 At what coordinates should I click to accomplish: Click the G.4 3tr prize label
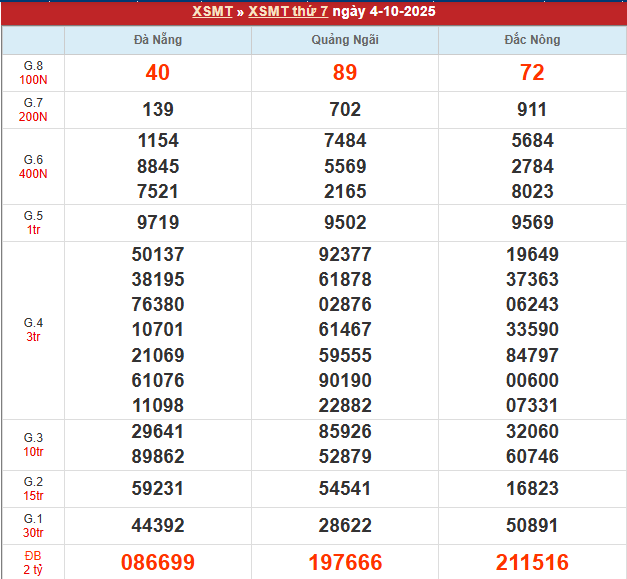pyautogui.click(x=33, y=330)
